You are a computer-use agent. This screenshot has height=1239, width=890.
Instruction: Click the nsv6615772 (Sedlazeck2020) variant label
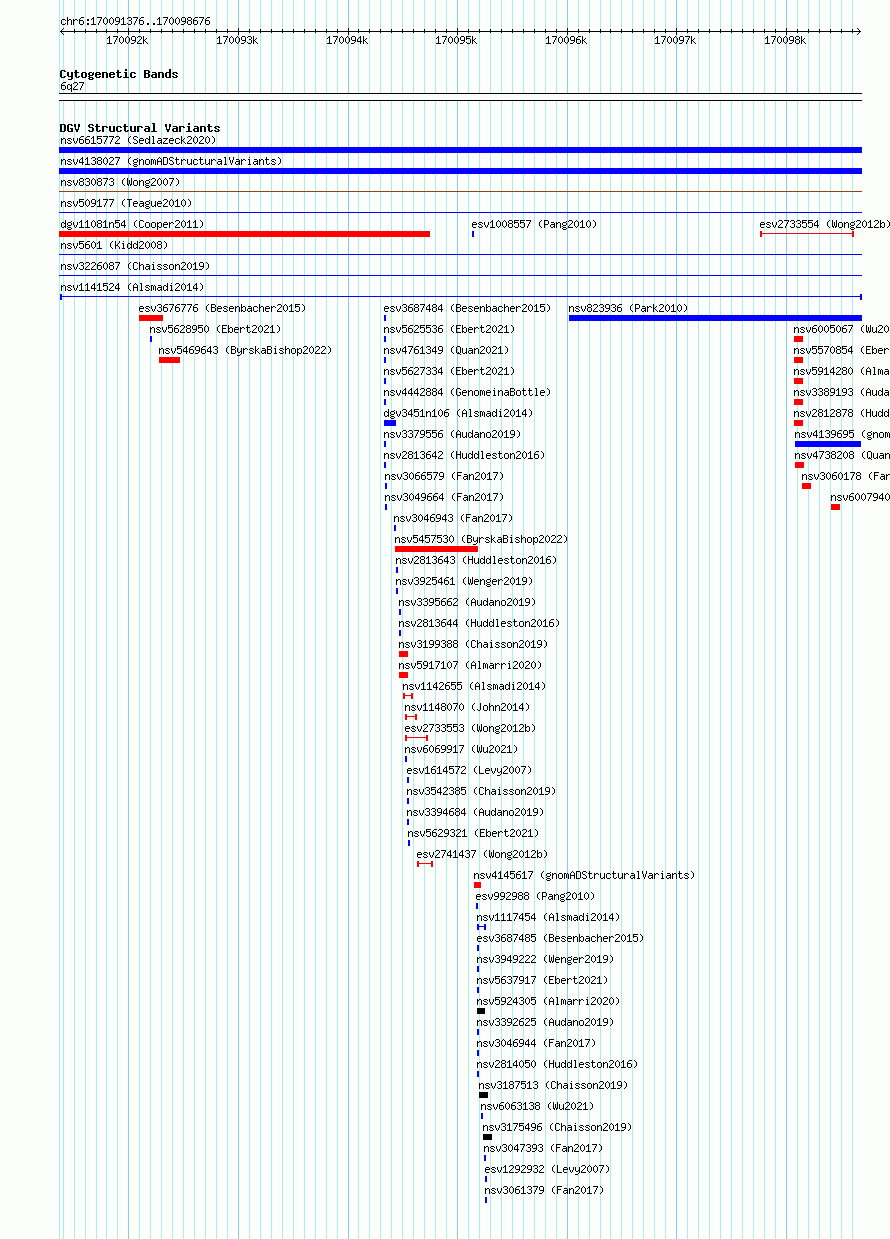coord(138,140)
